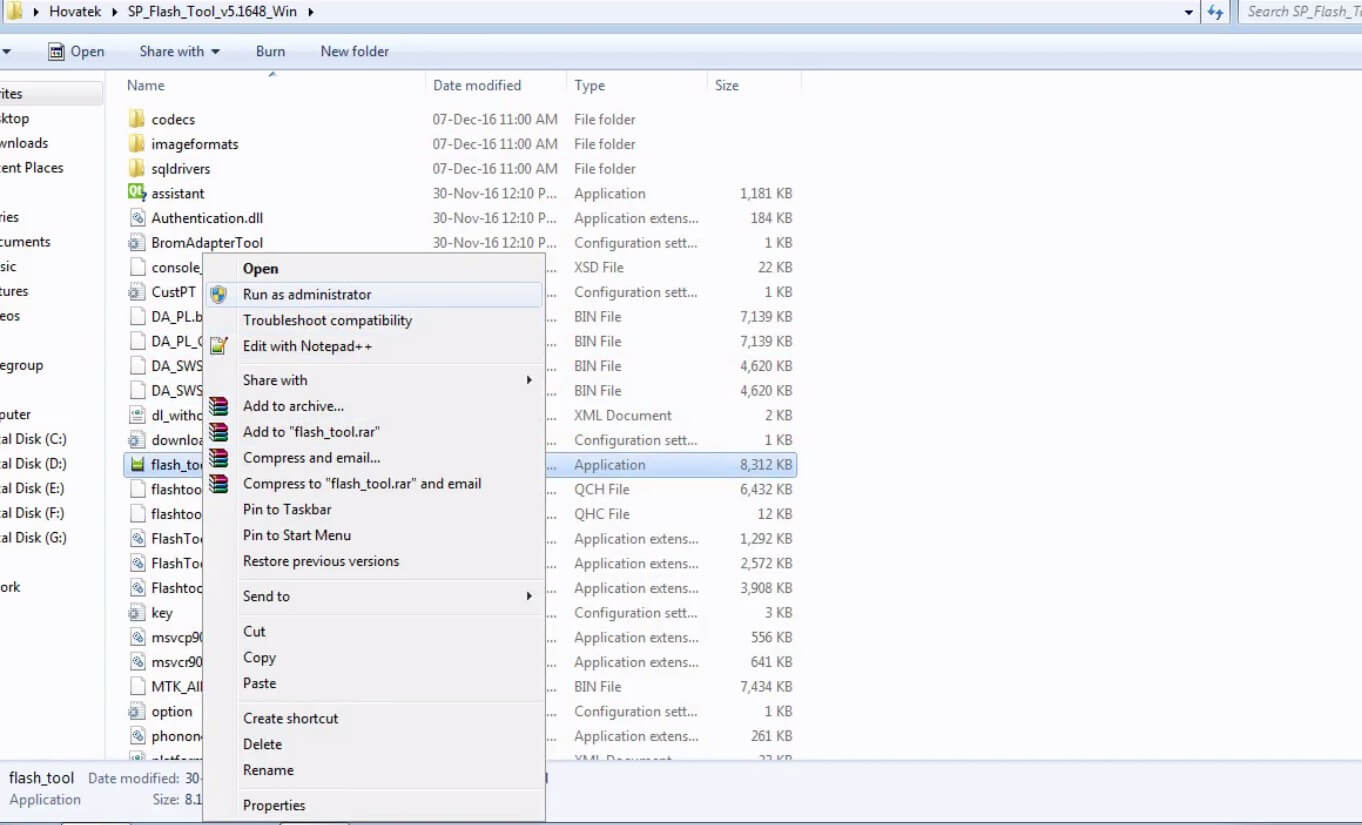
Task: Expand the address bar history dropdown
Action: tap(1189, 11)
